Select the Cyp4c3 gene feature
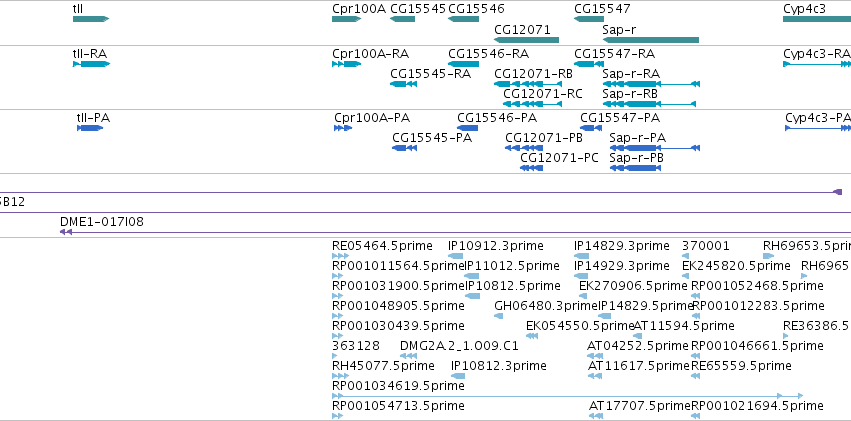851x421 pixels. (x=817, y=19)
